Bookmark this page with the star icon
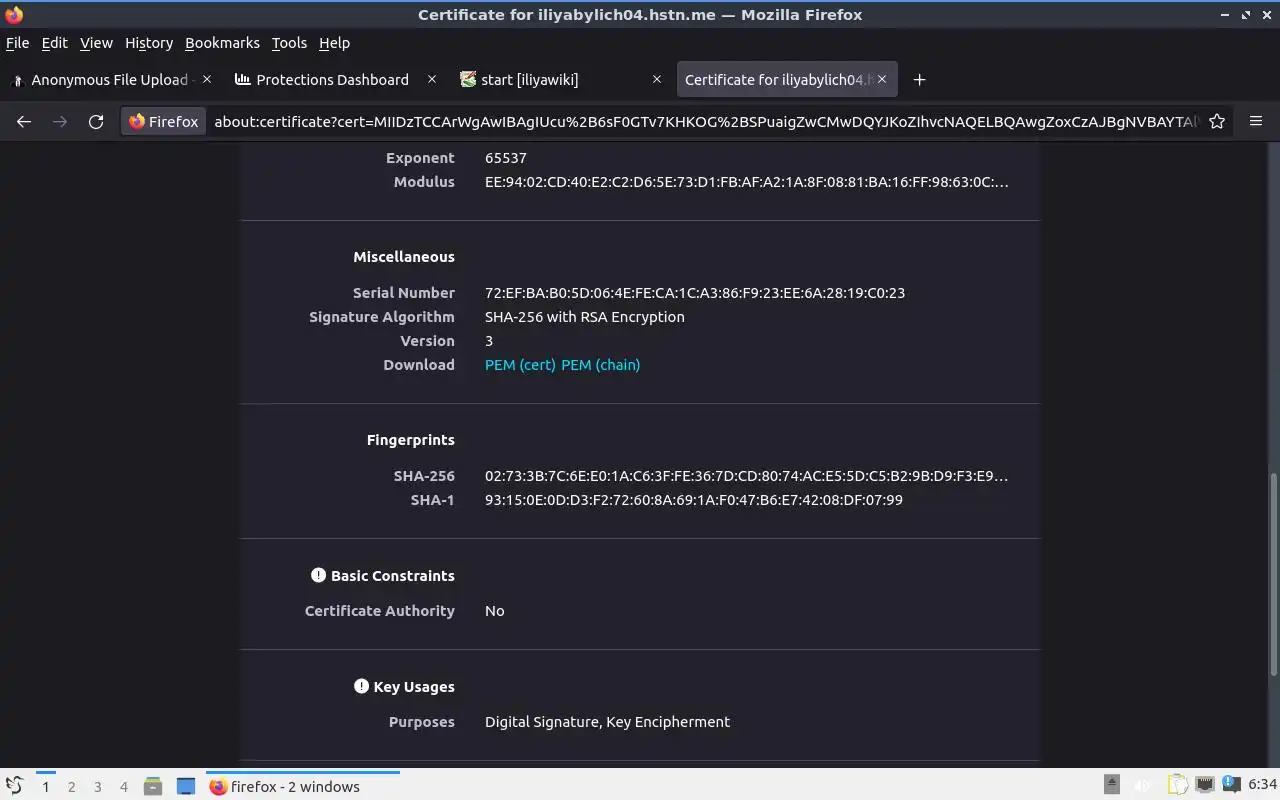 (x=1217, y=121)
